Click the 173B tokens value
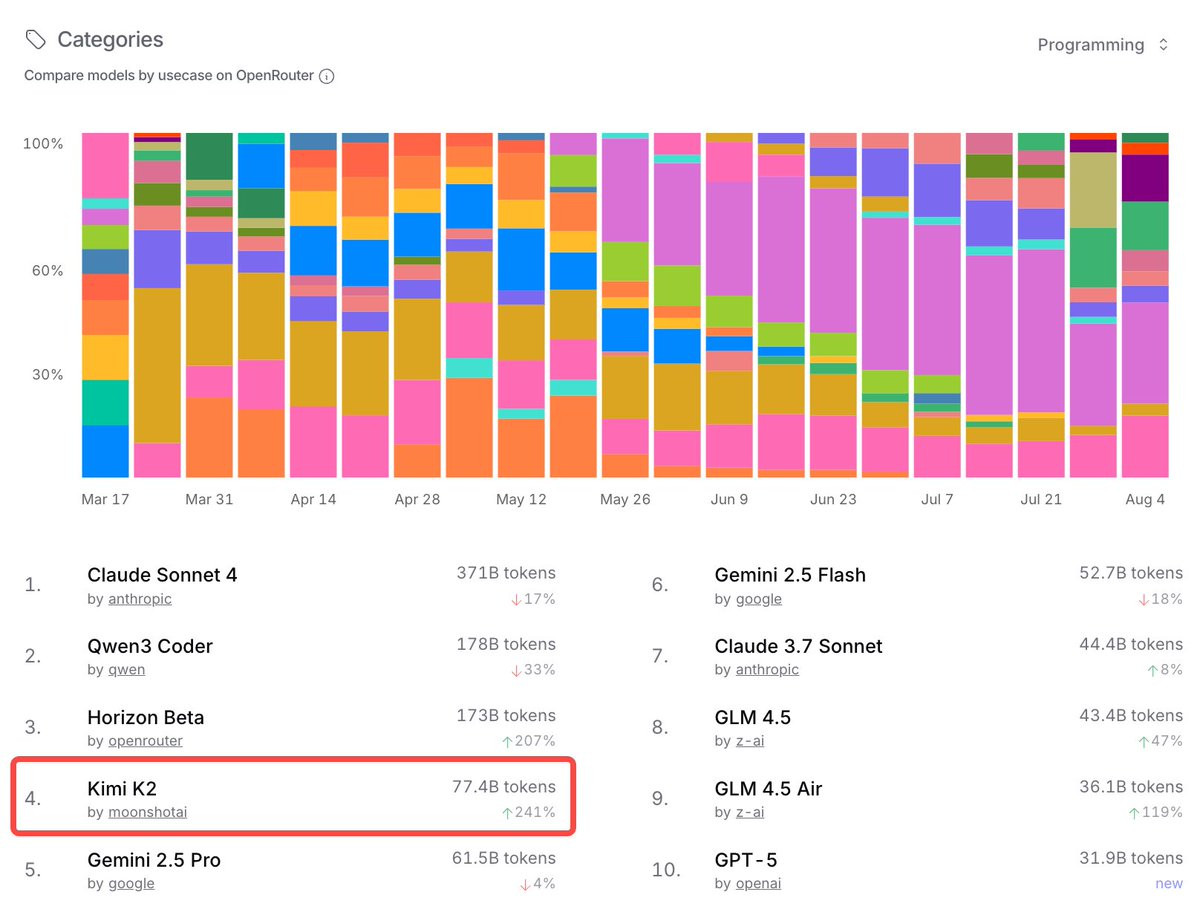The width and height of the screenshot is (1200, 915). pos(505,716)
